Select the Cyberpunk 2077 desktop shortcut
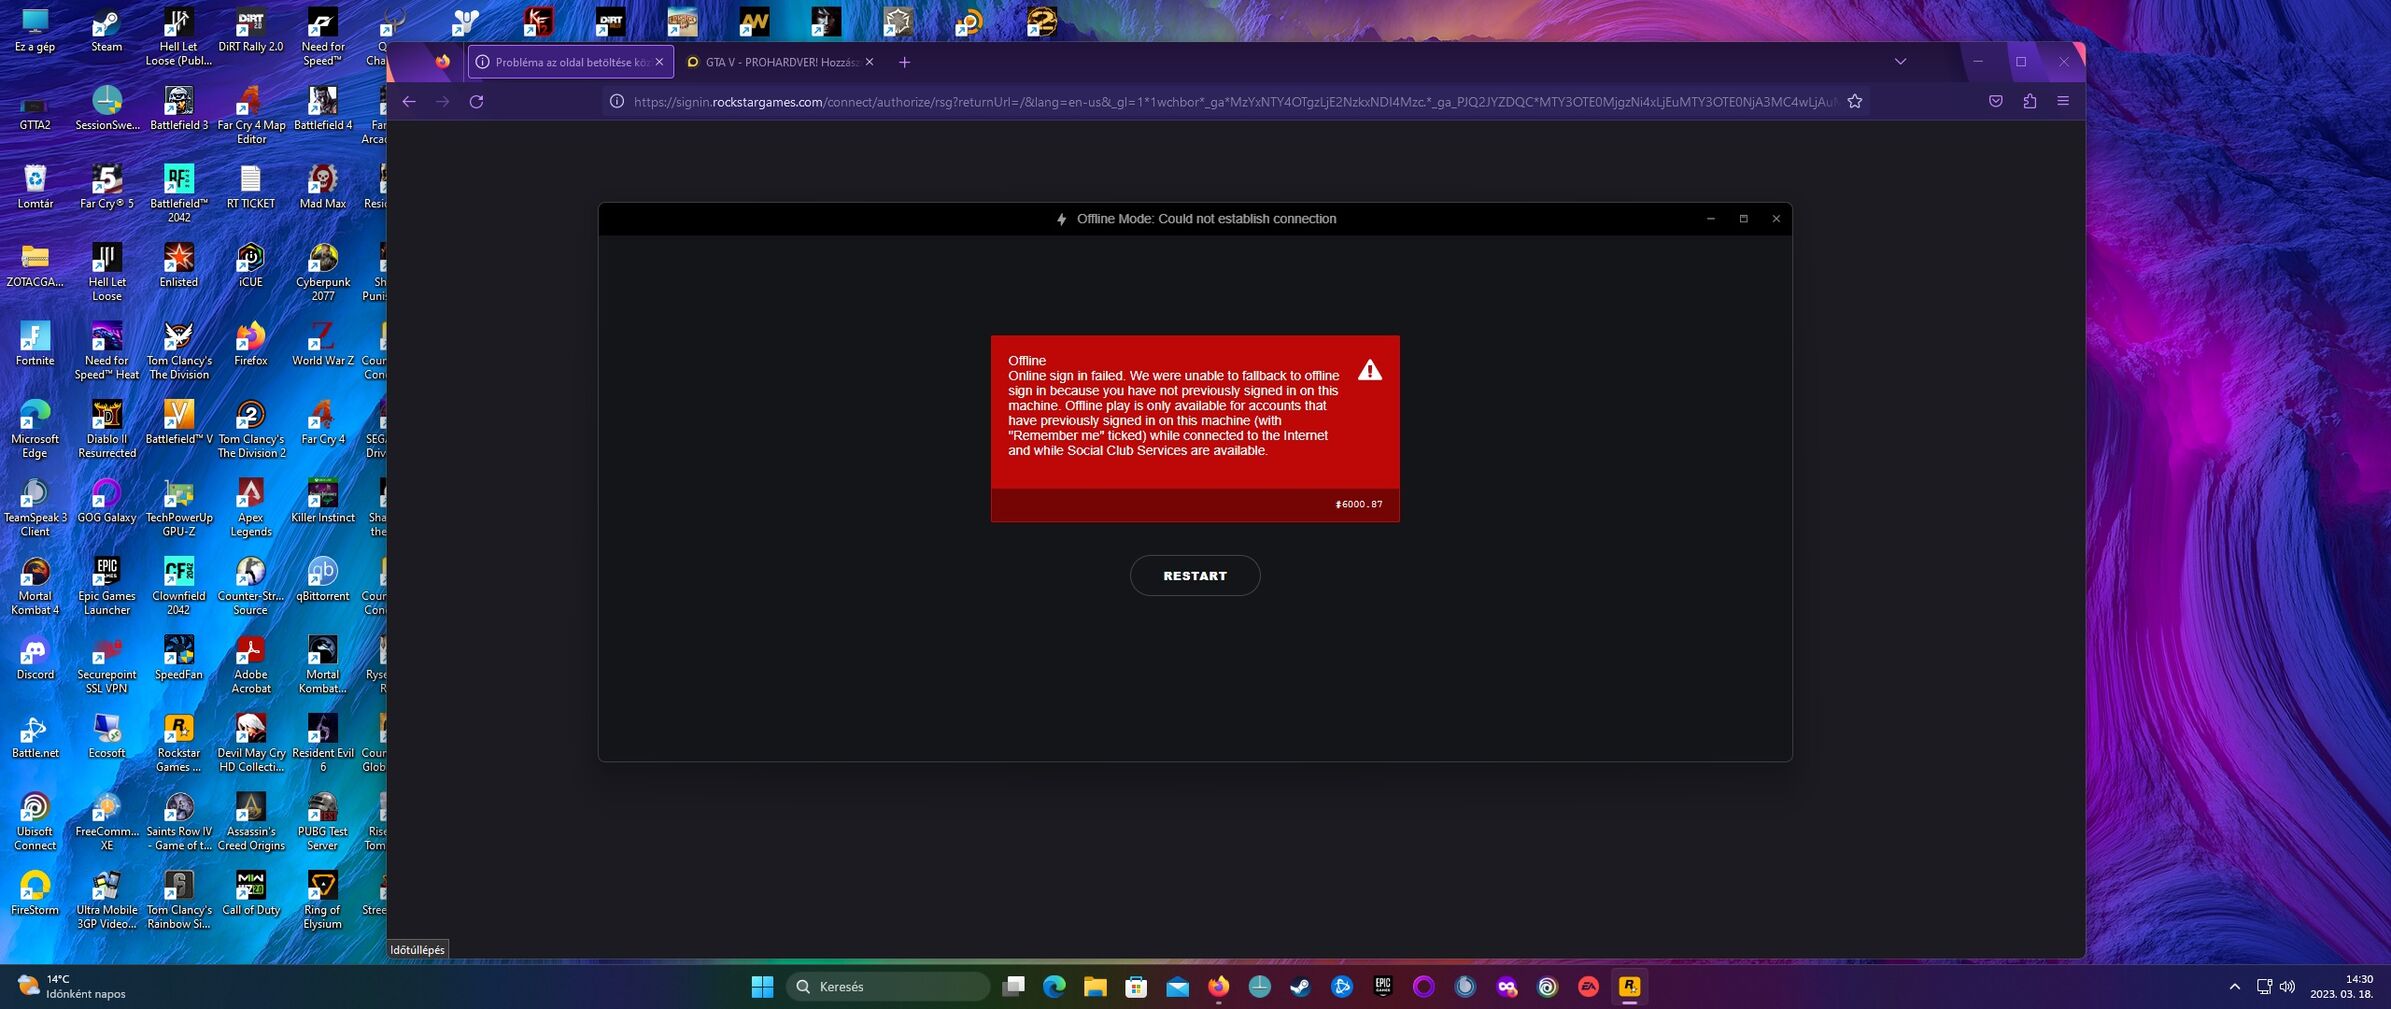 [x=323, y=273]
